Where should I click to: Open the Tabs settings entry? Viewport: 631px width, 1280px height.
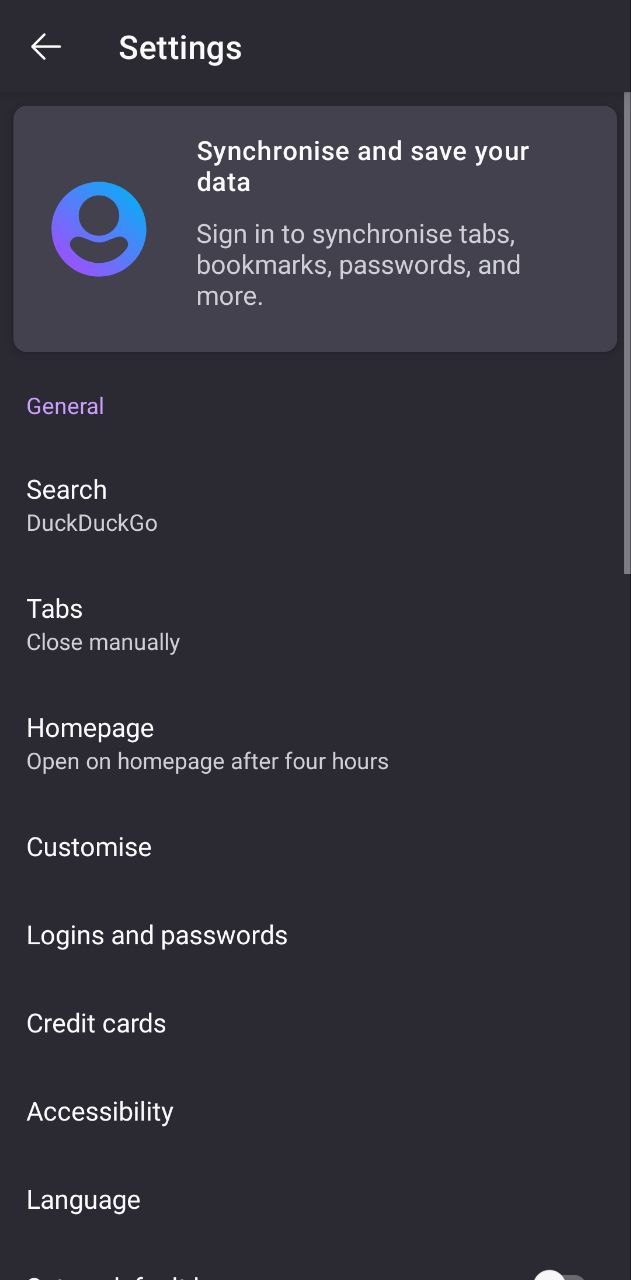coord(315,624)
